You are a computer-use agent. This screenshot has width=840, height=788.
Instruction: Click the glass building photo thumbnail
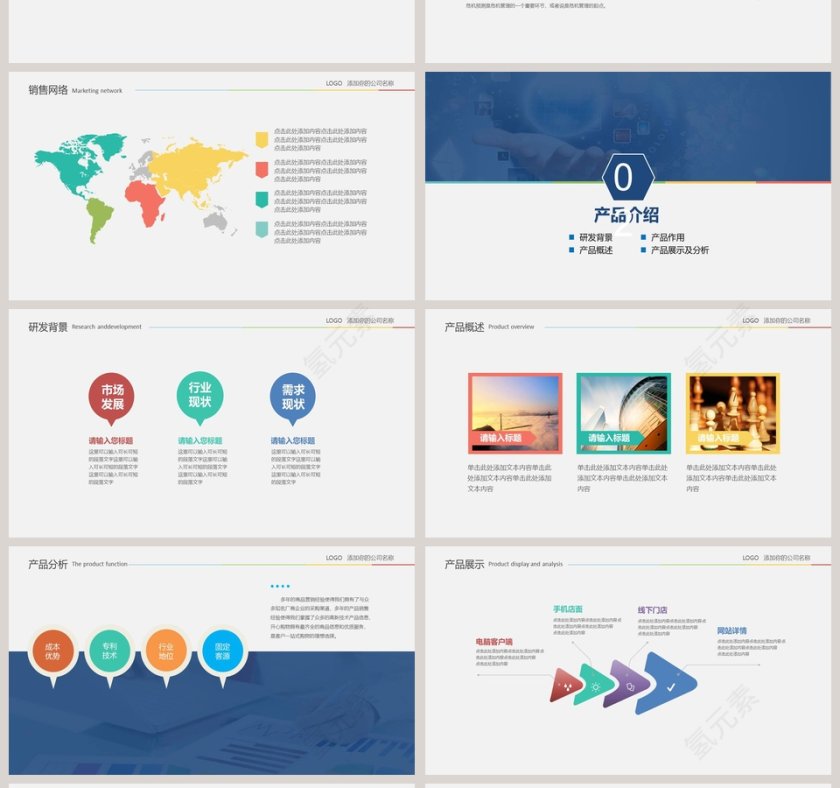623,413
